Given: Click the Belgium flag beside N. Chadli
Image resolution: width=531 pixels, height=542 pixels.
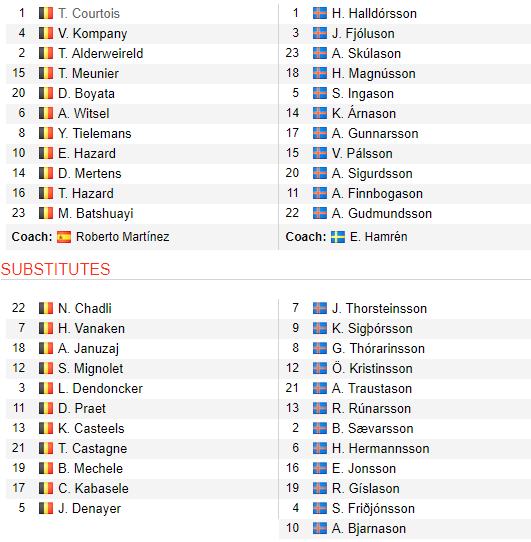Looking at the screenshot, I should [x=46, y=308].
